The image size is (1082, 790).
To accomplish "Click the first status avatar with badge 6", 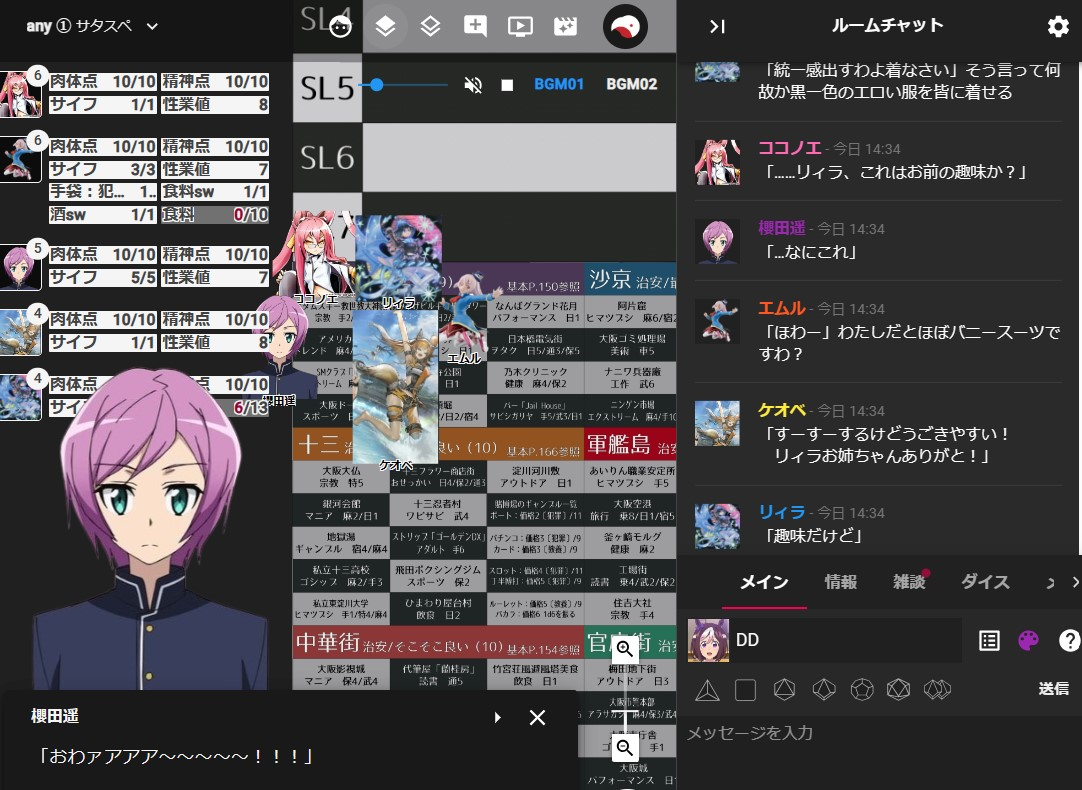I will click(20, 93).
